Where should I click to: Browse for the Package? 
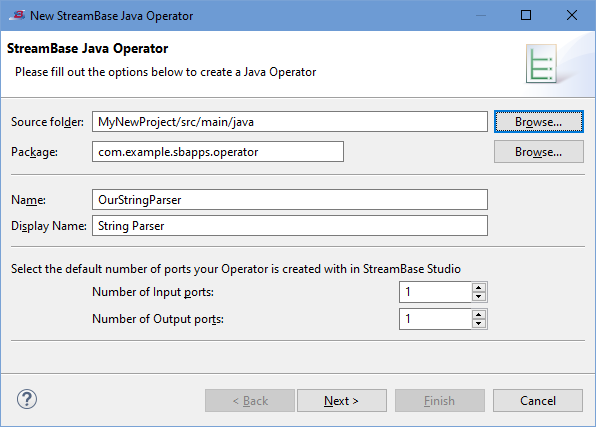539,152
